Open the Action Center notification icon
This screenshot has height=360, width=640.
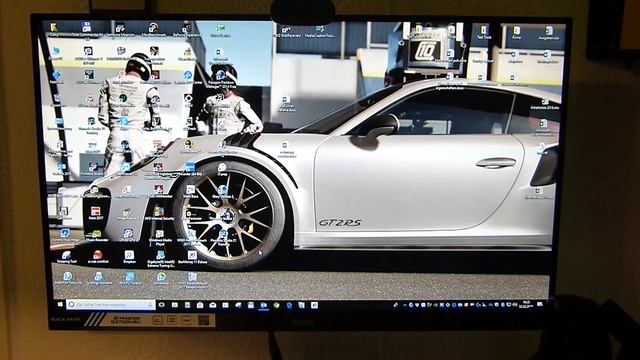click(x=540, y=304)
